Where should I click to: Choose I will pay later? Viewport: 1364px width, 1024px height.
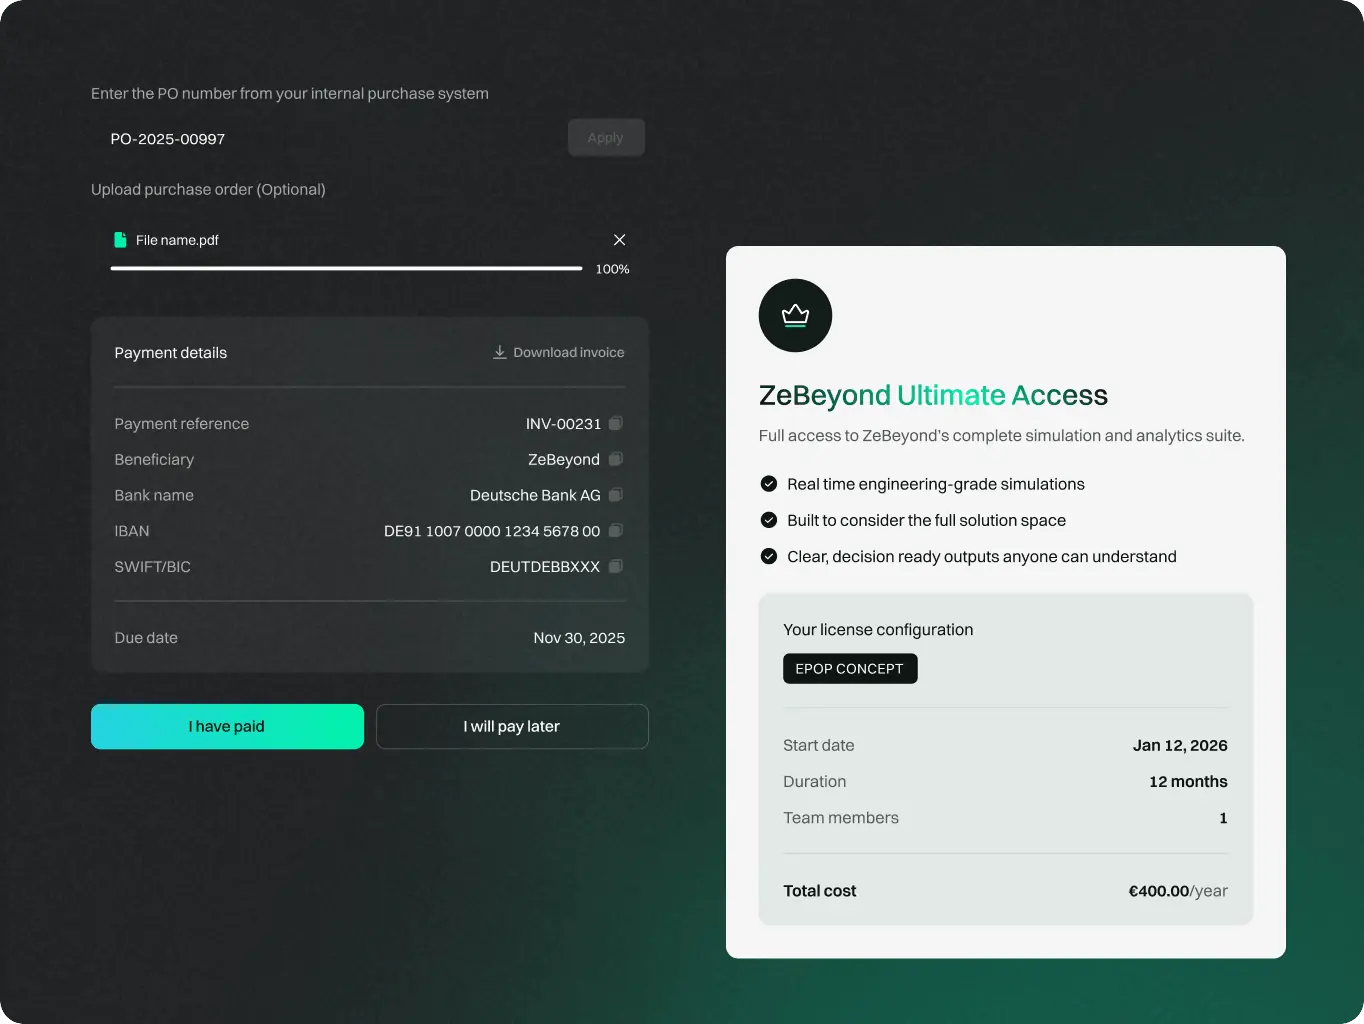pyautogui.click(x=512, y=726)
